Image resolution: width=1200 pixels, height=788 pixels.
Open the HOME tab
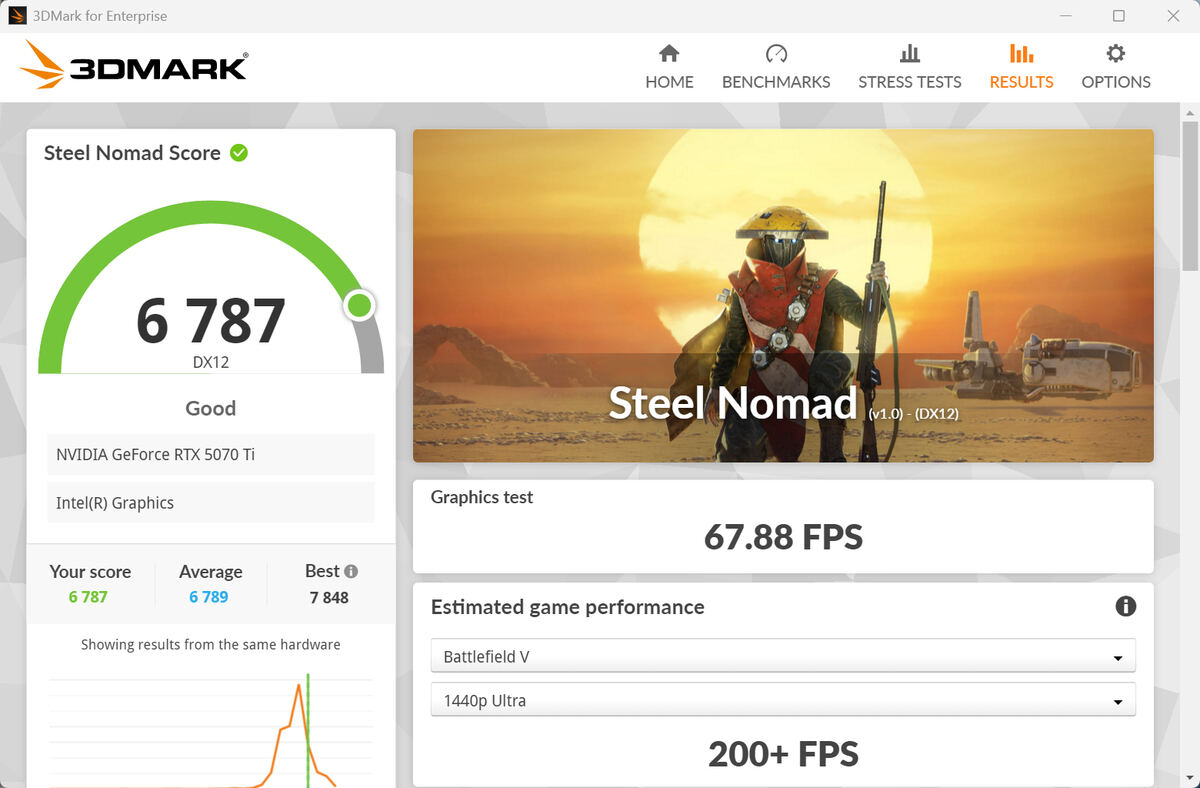coord(669,68)
